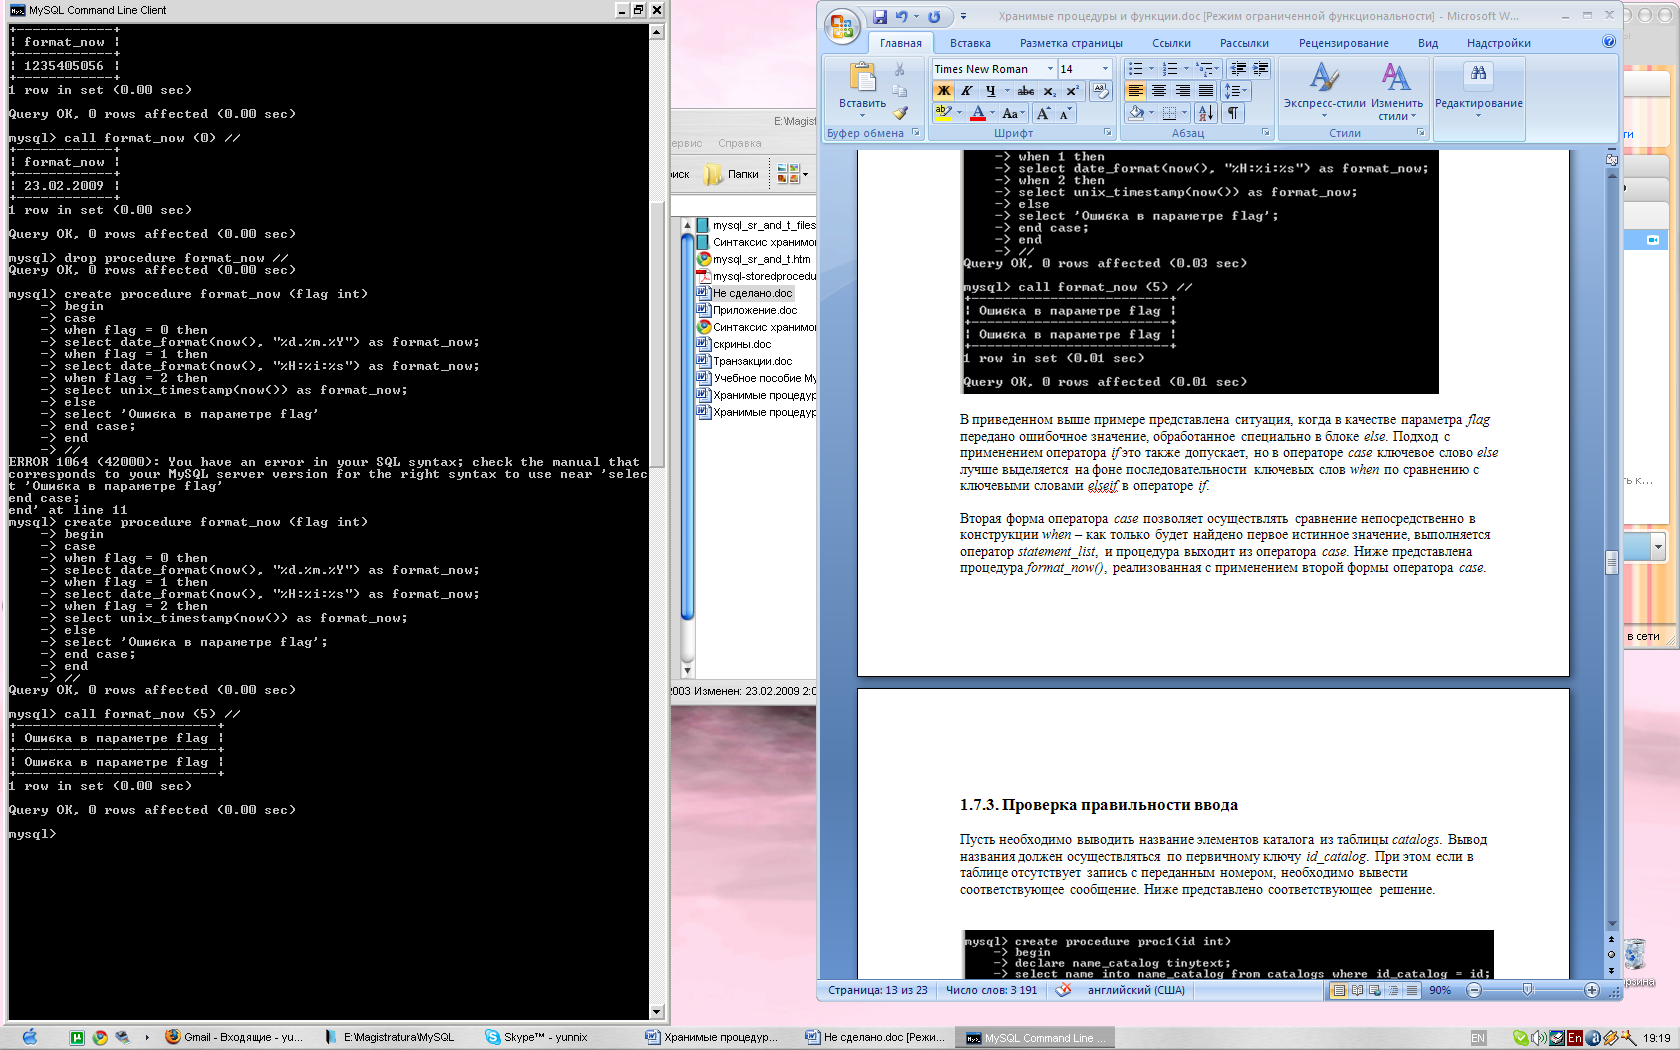The image size is (1680, 1050).
Task: Toggle underline (Ч) formatting
Action: point(990,91)
